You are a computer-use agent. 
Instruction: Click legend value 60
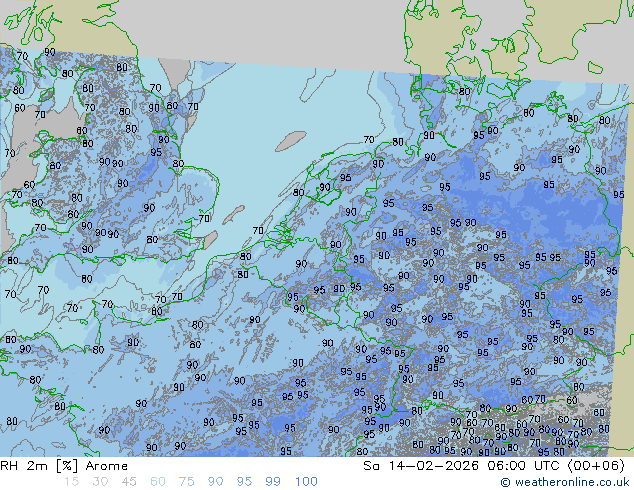coord(158,482)
